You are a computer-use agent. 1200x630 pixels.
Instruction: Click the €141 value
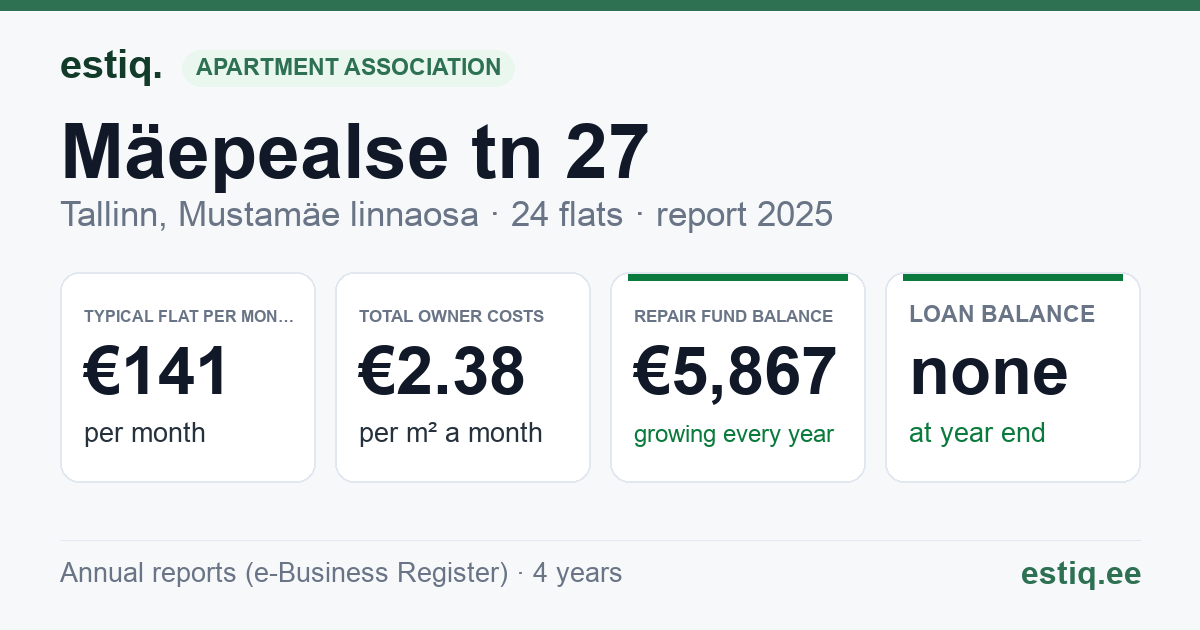coord(156,372)
